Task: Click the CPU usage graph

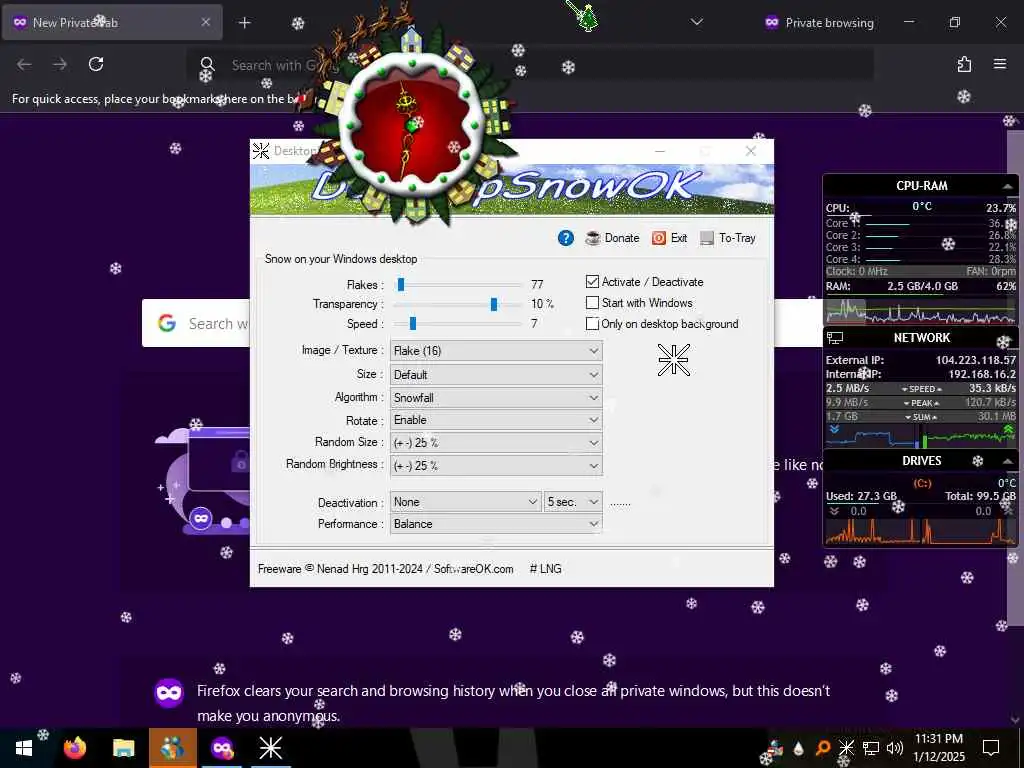Action: tap(921, 311)
